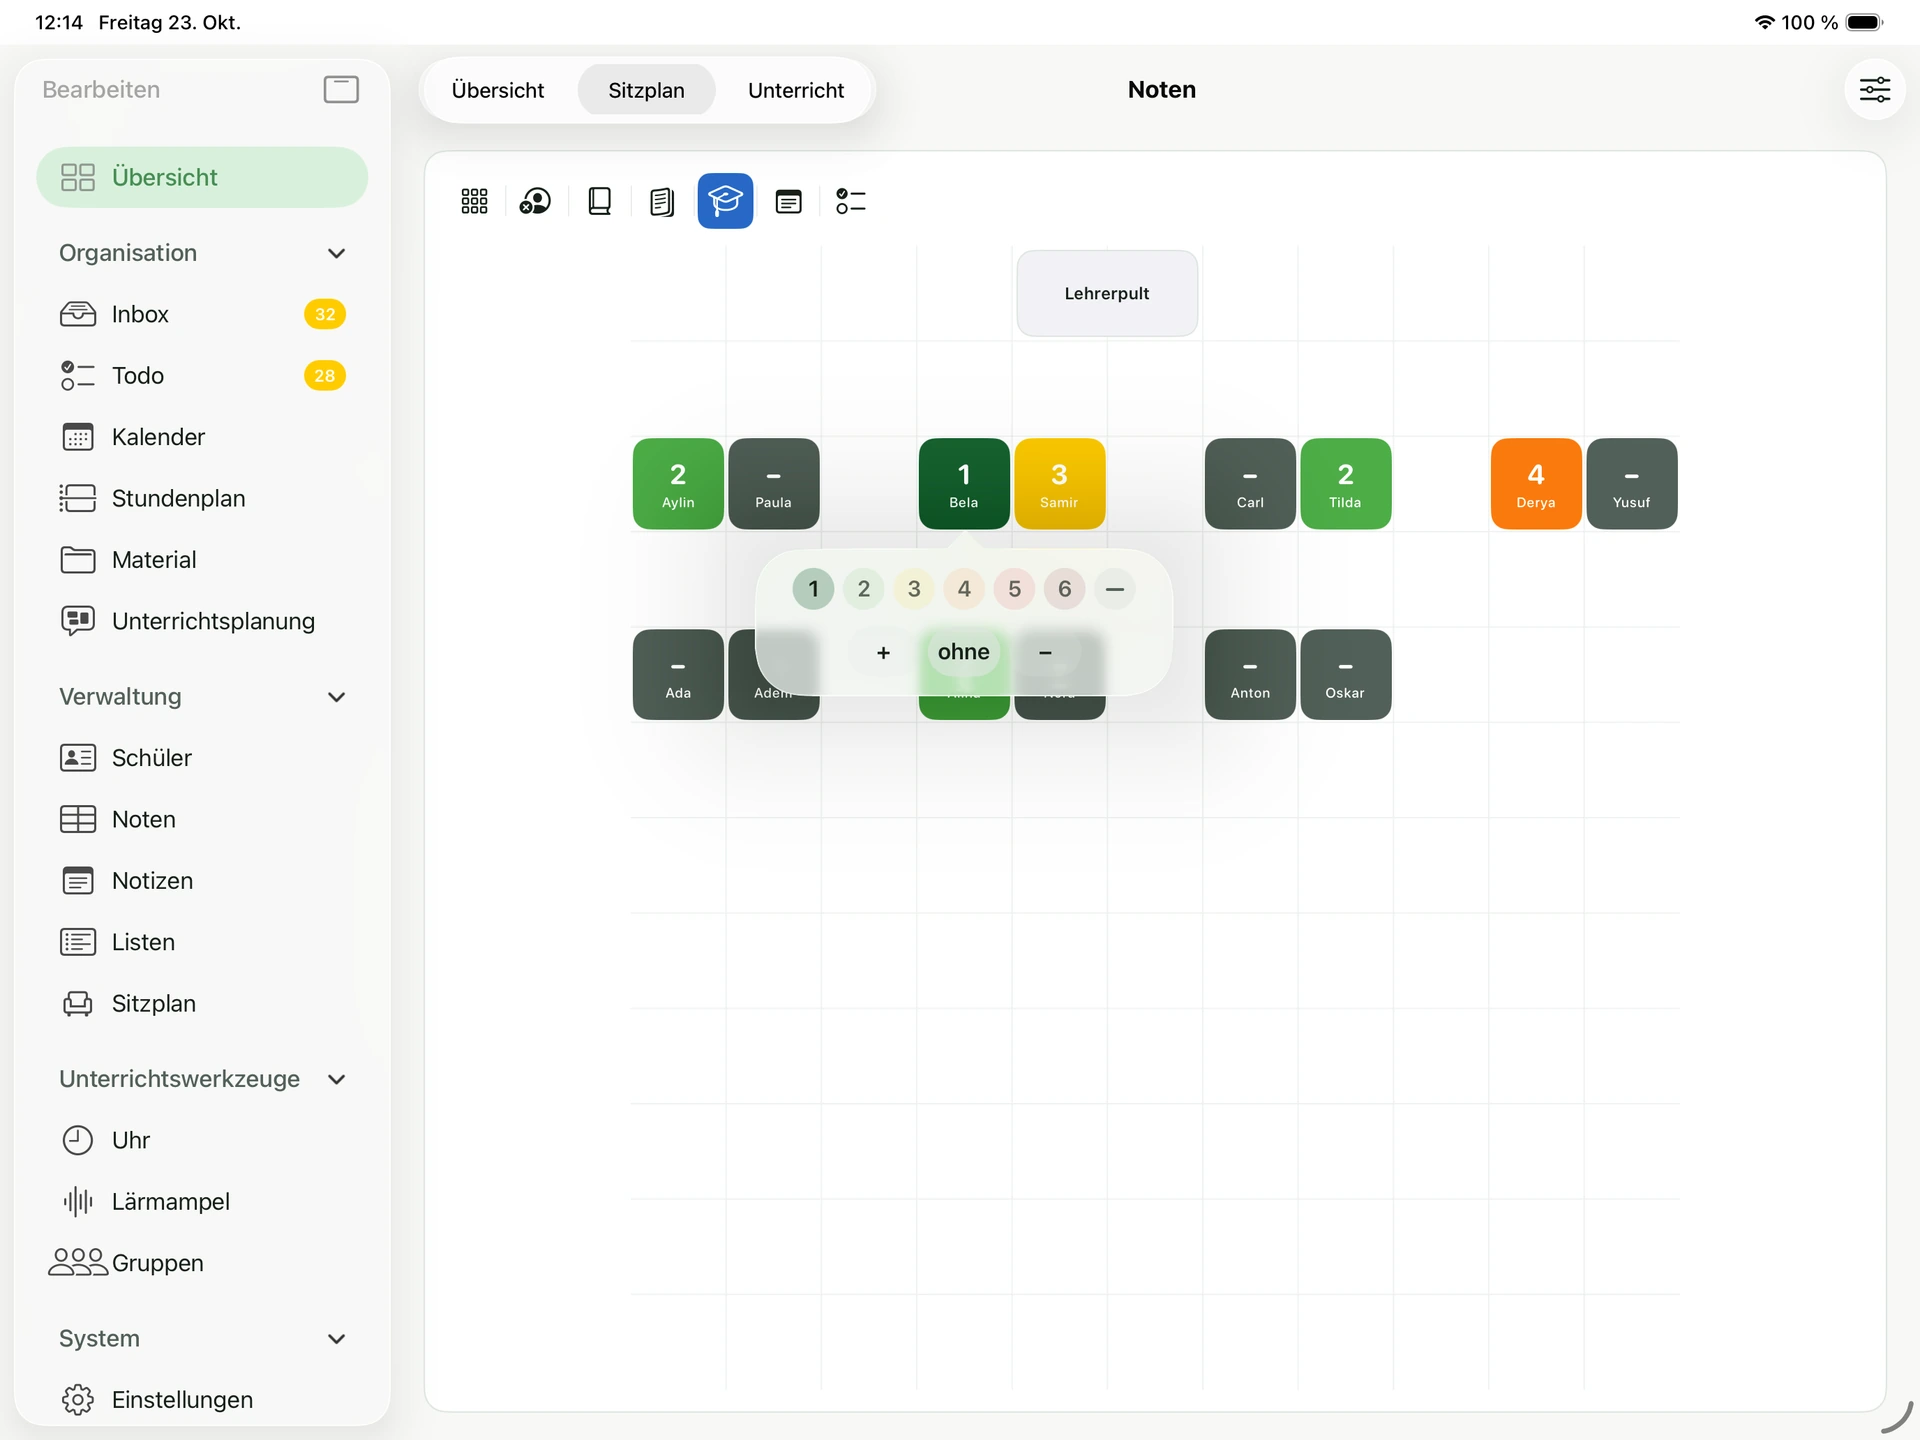Toggle the graduation cap grades mode
Viewport: 1920px width, 1440px height.
(725, 201)
